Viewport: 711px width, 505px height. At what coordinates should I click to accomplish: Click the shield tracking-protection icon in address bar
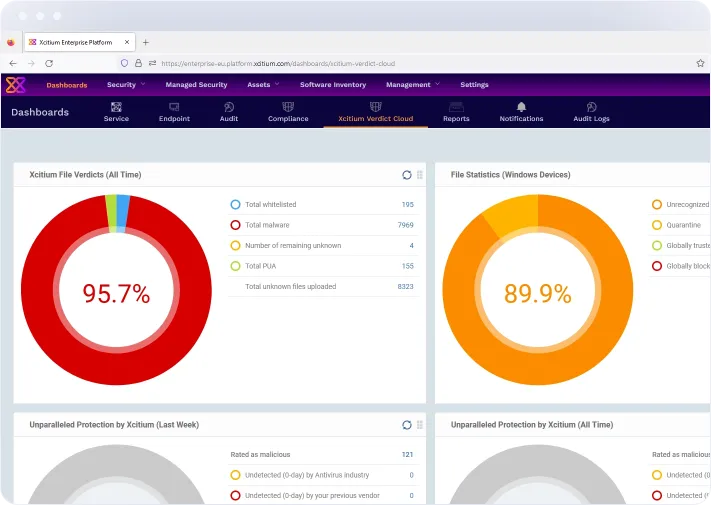124,63
